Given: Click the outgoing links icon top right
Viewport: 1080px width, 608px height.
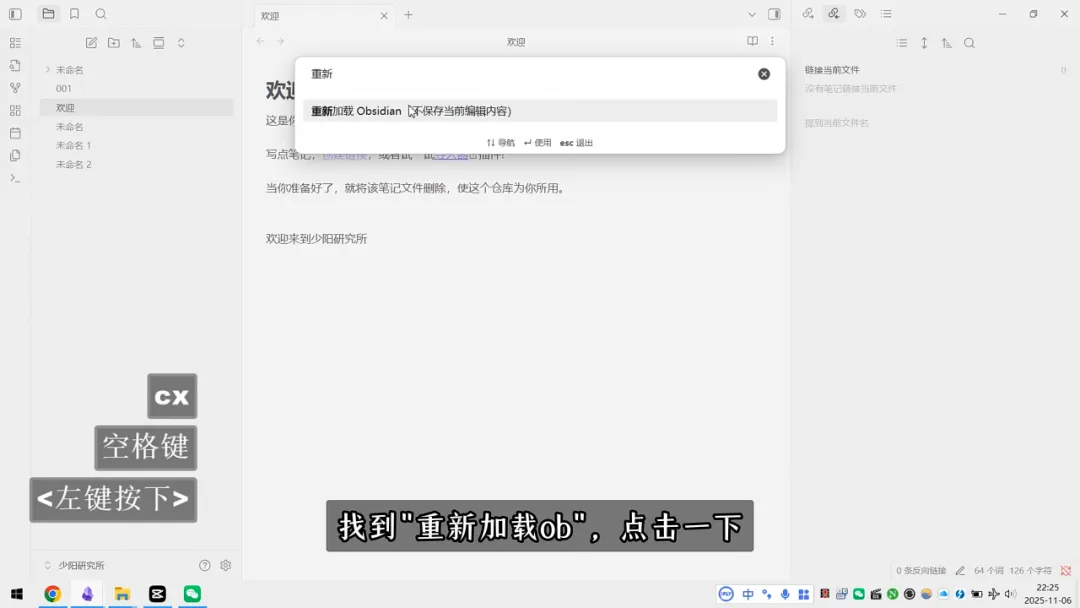Looking at the screenshot, I should [807, 14].
